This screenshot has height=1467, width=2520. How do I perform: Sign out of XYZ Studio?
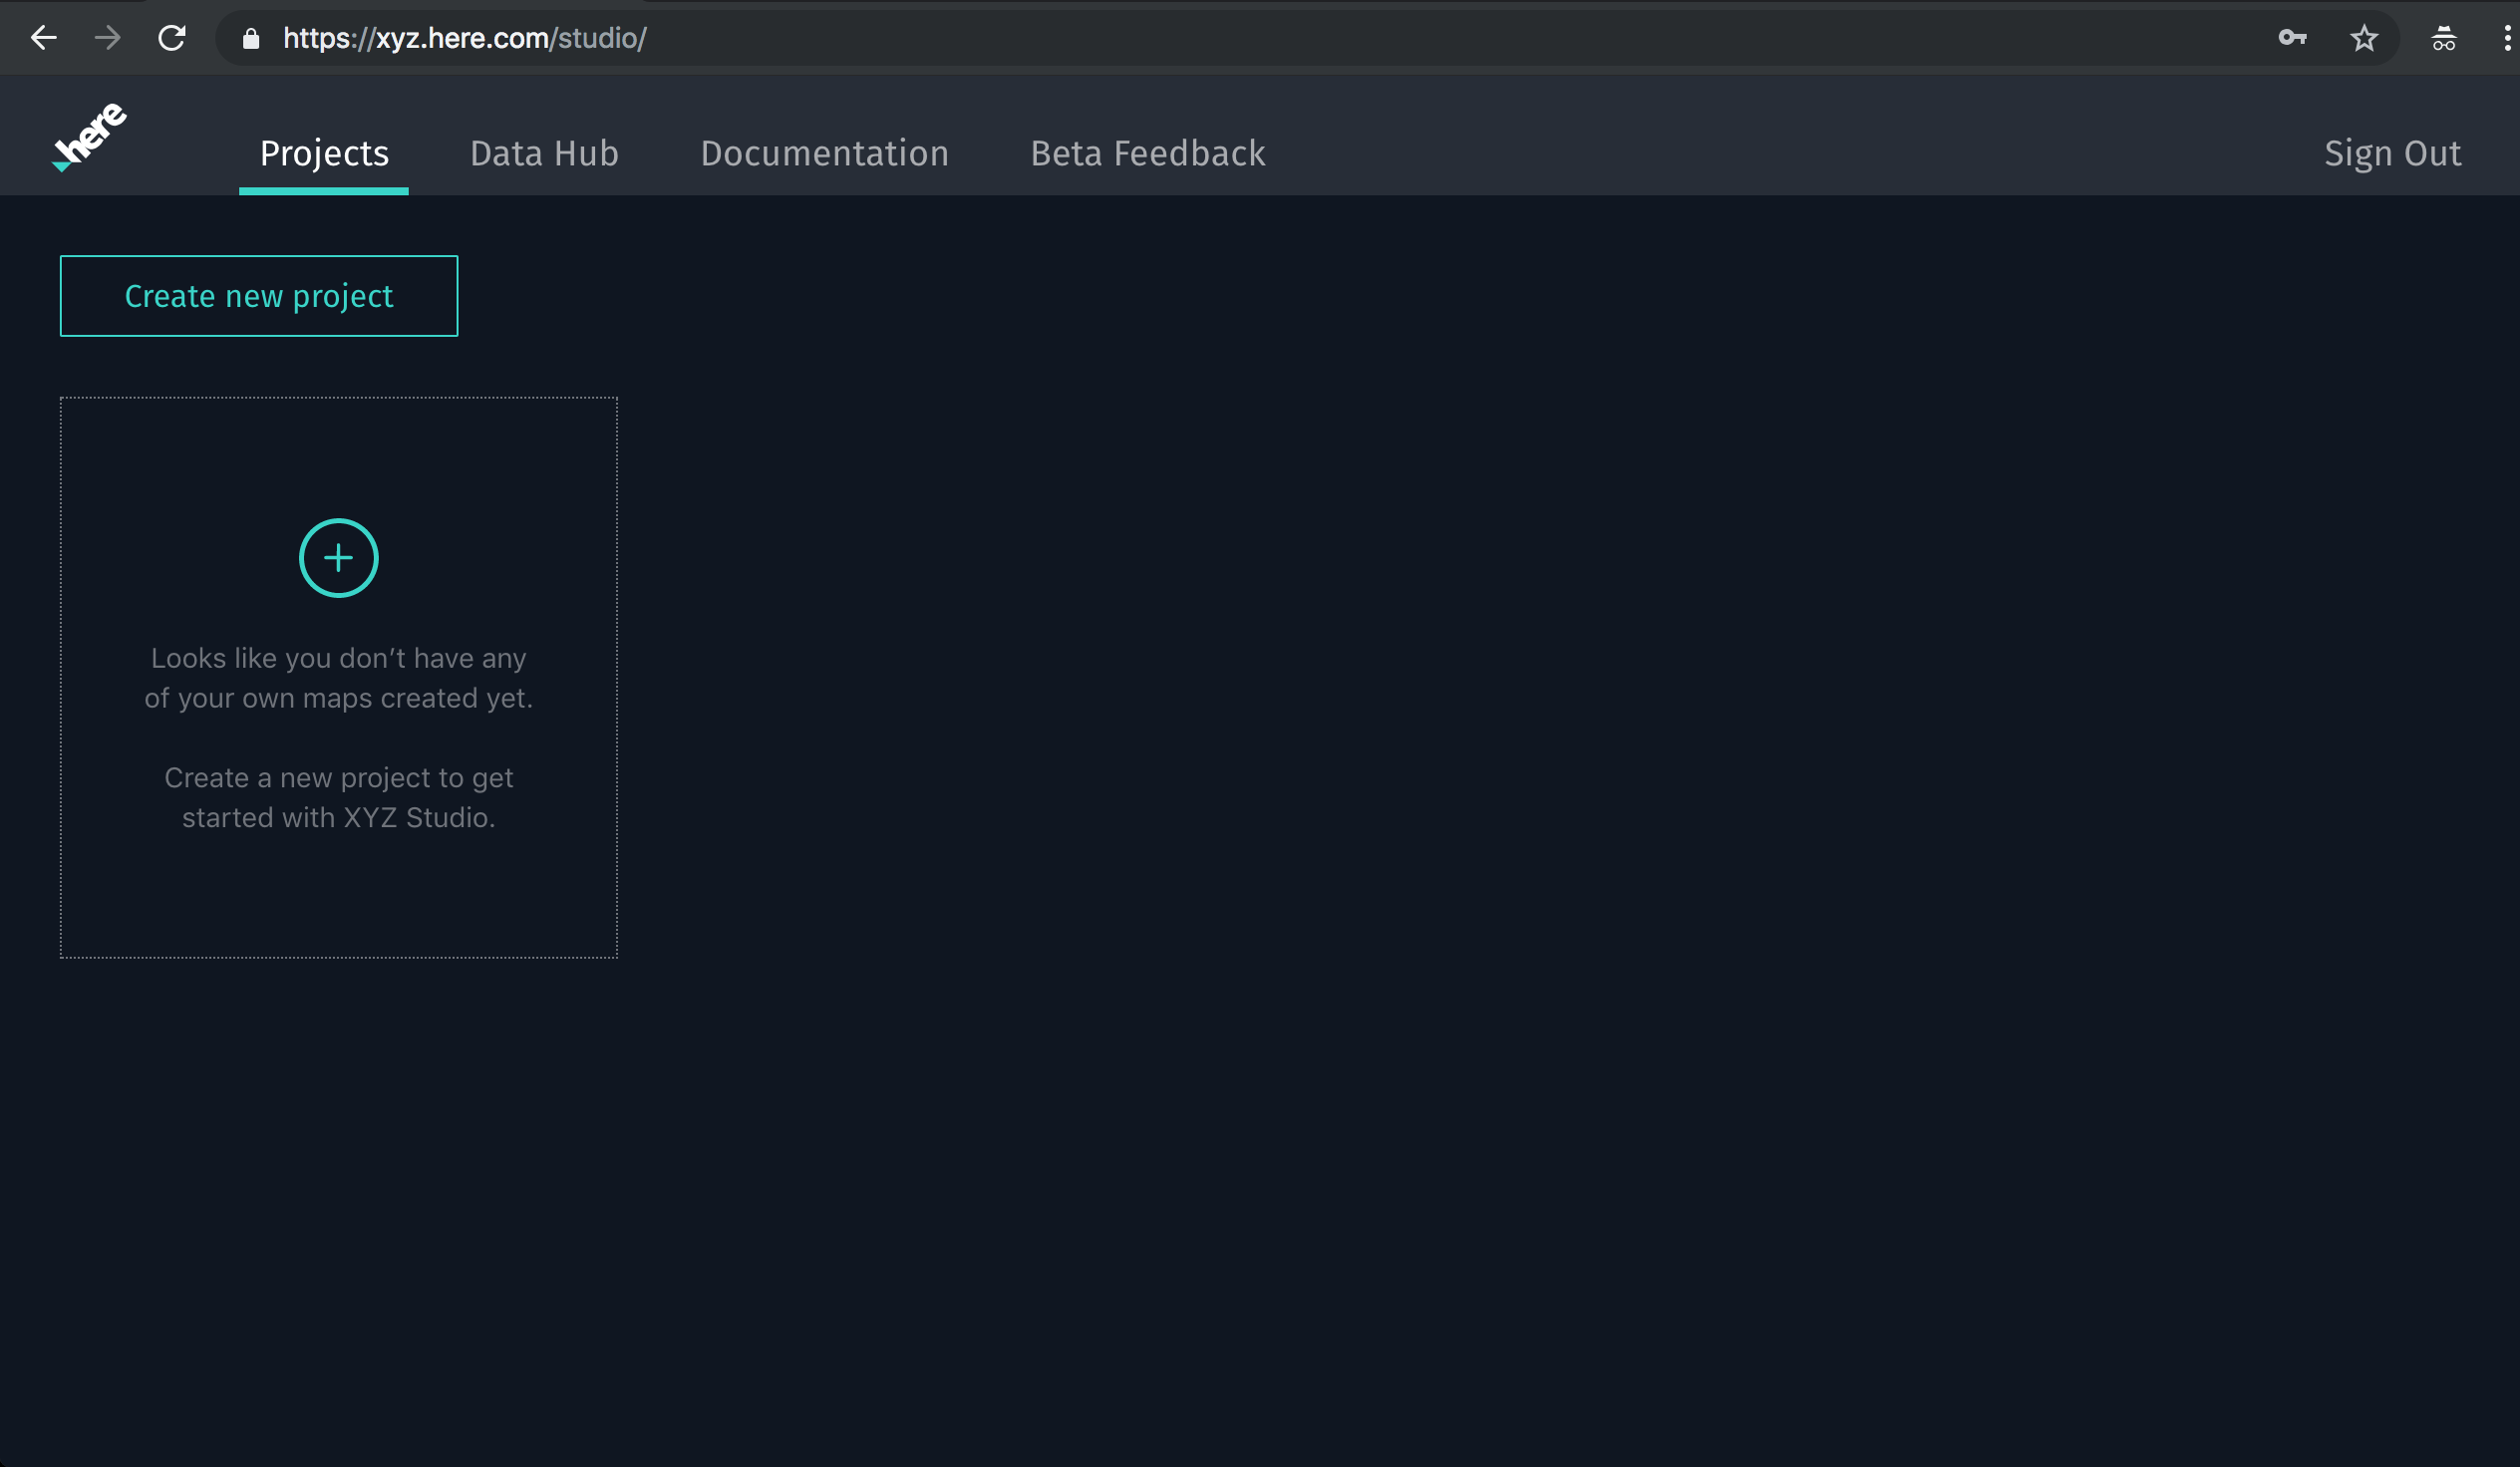[2391, 153]
